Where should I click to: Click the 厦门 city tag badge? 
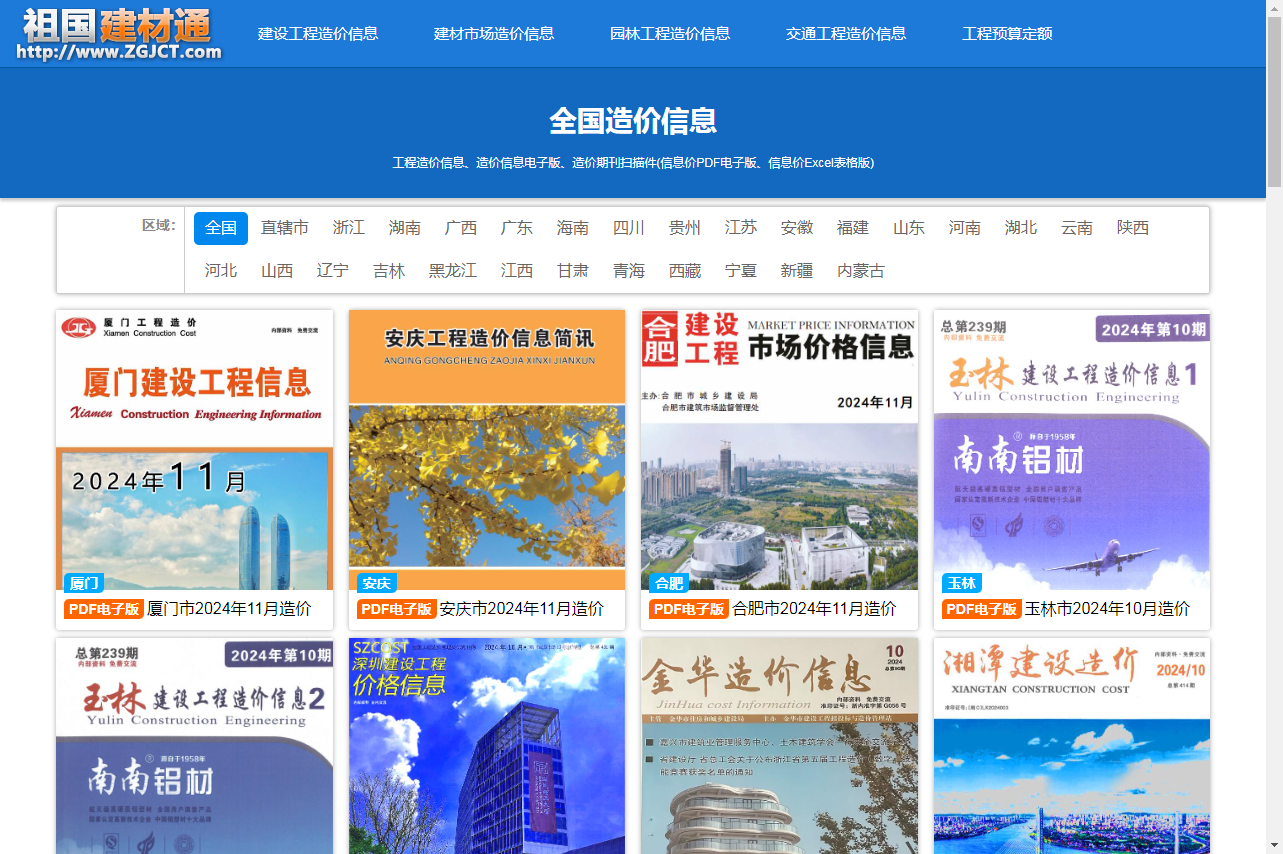(84, 583)
